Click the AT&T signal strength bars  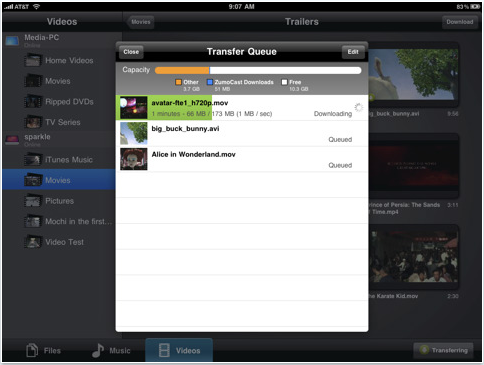(x=8, y=7)
